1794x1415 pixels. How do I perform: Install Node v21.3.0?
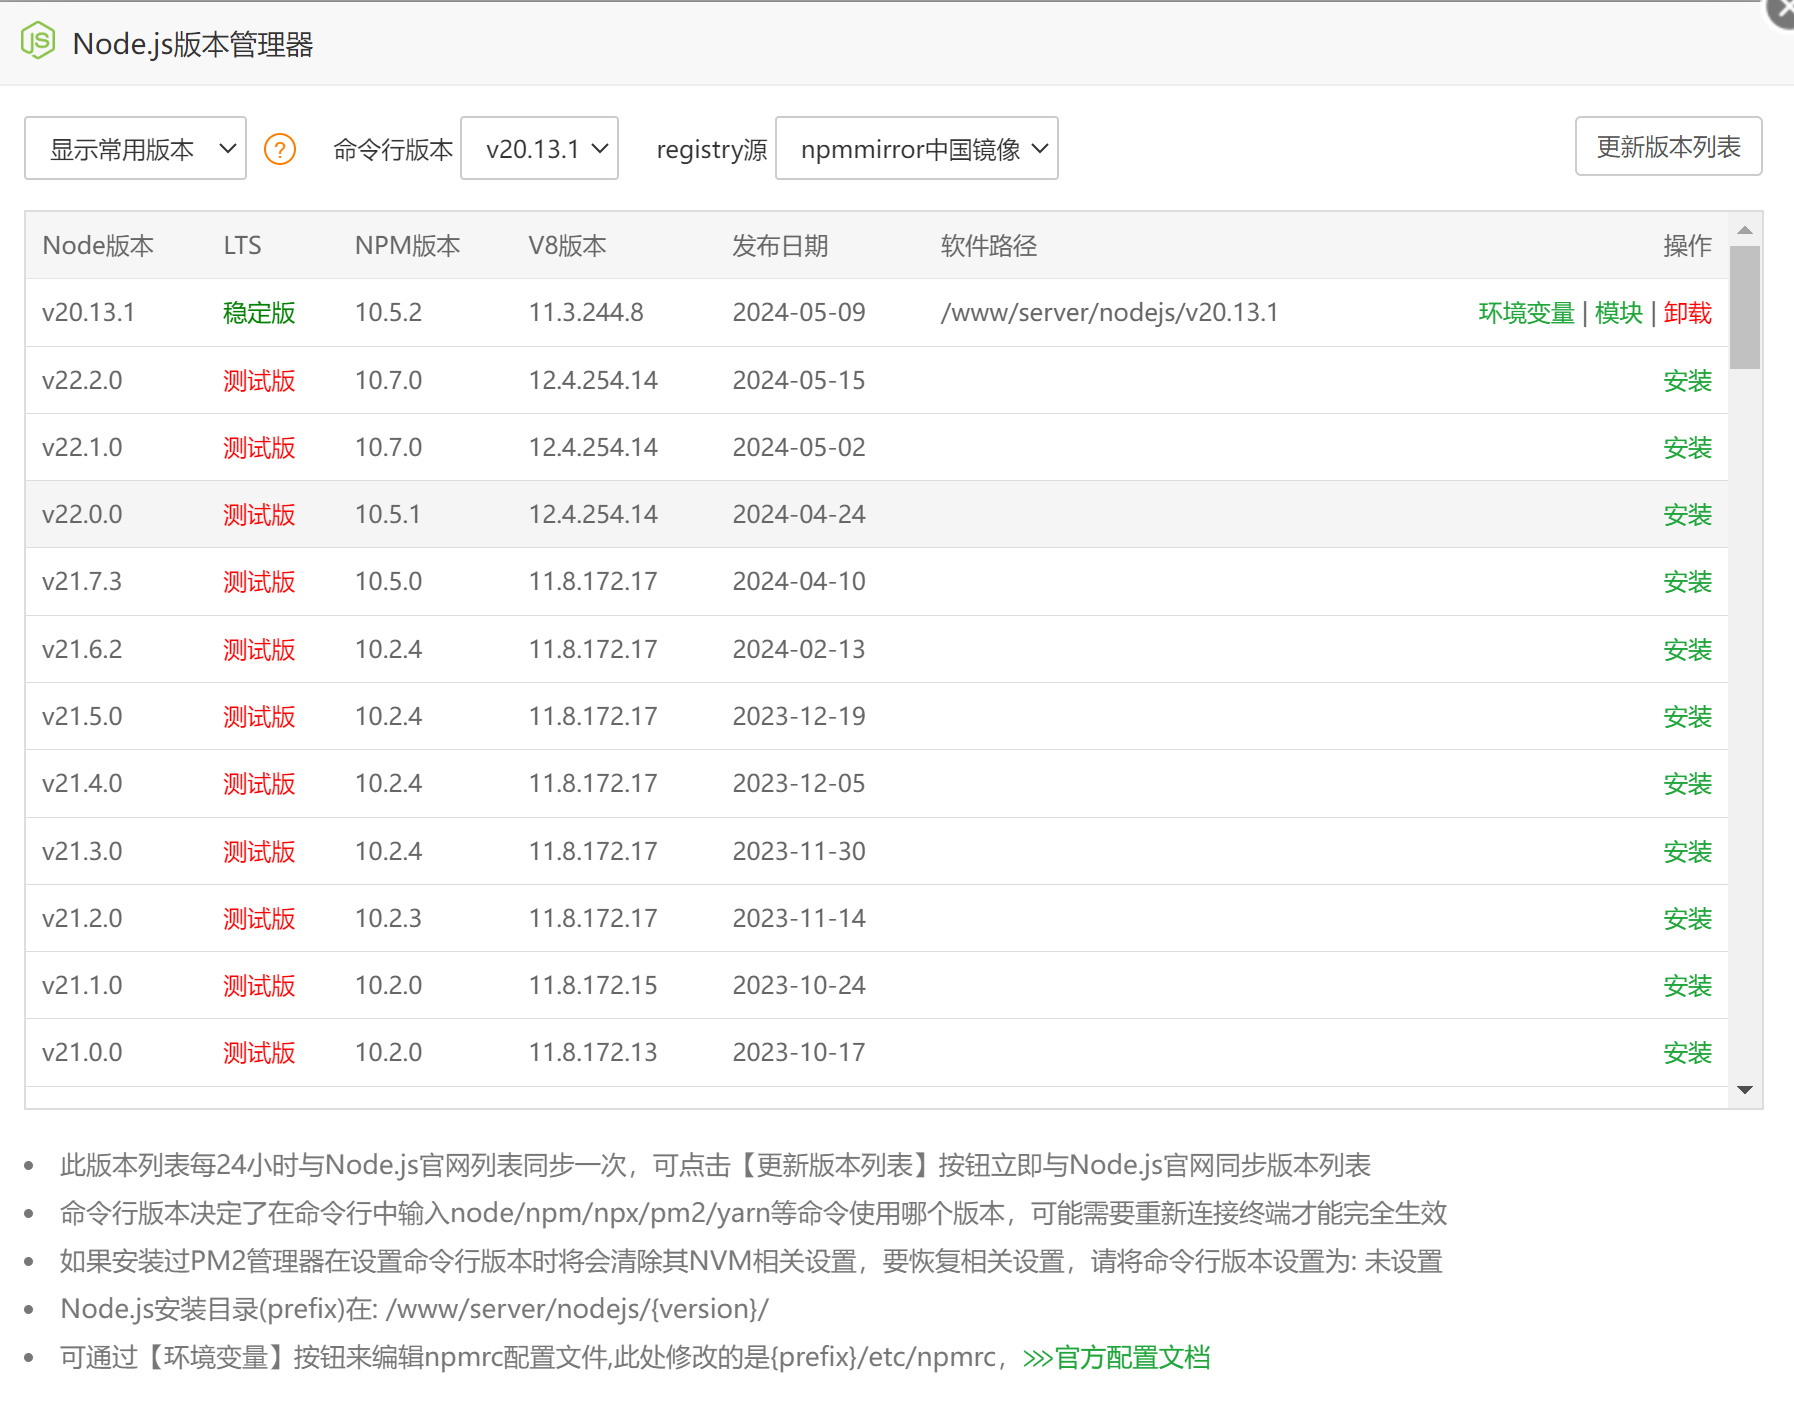pyautogui.click(x=1688, y=852)
